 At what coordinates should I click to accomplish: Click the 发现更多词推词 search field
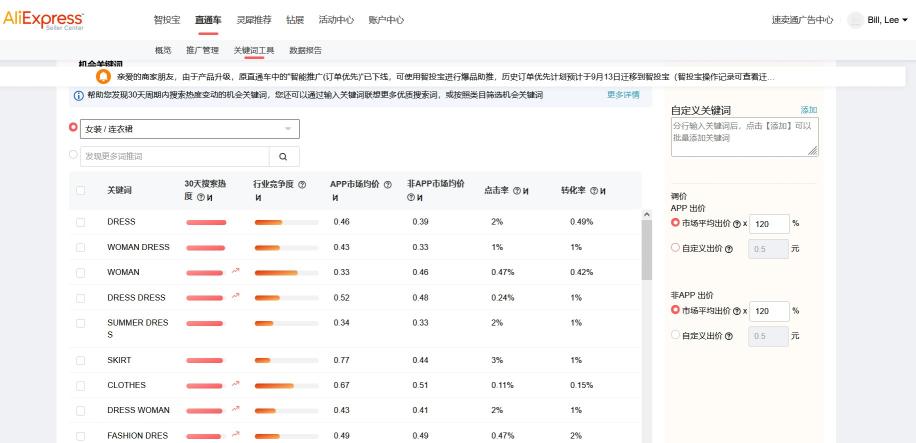[175, 157]
